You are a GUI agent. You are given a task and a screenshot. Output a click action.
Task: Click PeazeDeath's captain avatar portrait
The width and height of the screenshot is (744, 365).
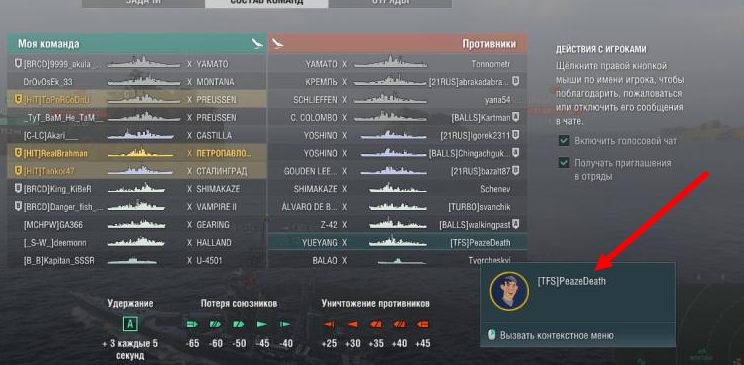509,291
